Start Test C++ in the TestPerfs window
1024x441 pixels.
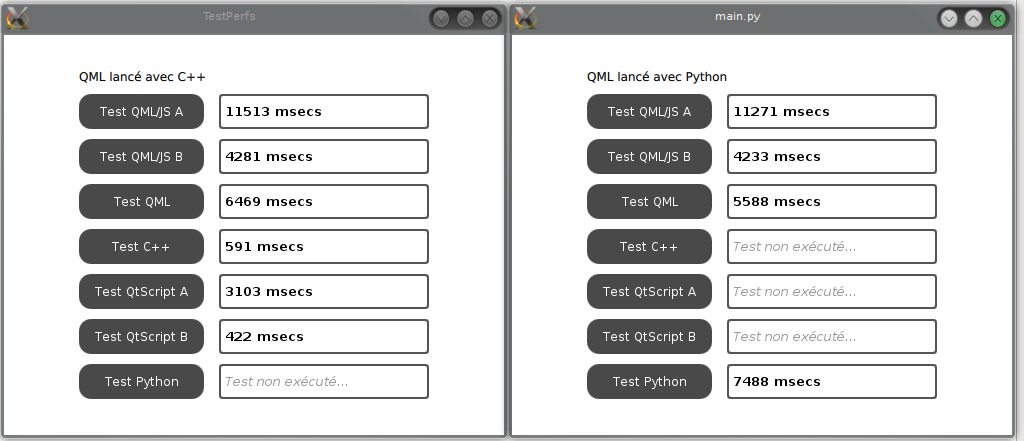[x=141, y=247]
